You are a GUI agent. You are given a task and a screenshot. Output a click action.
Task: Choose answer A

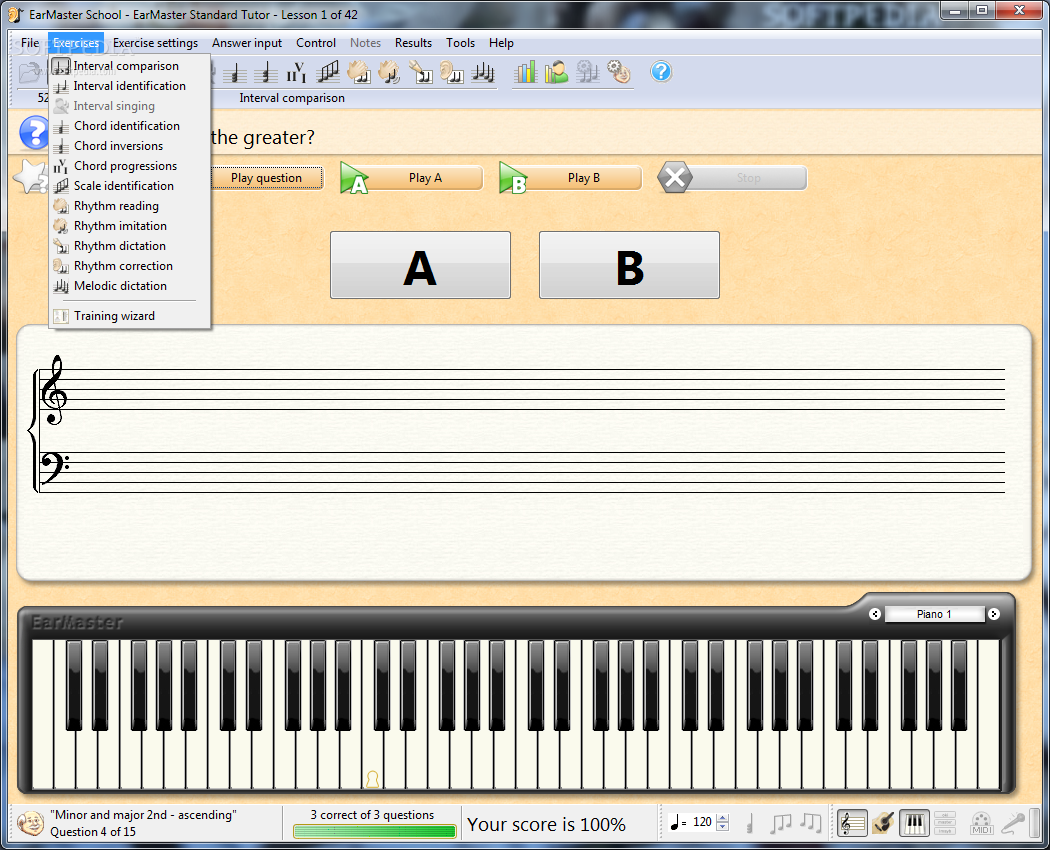click(421, 265)
